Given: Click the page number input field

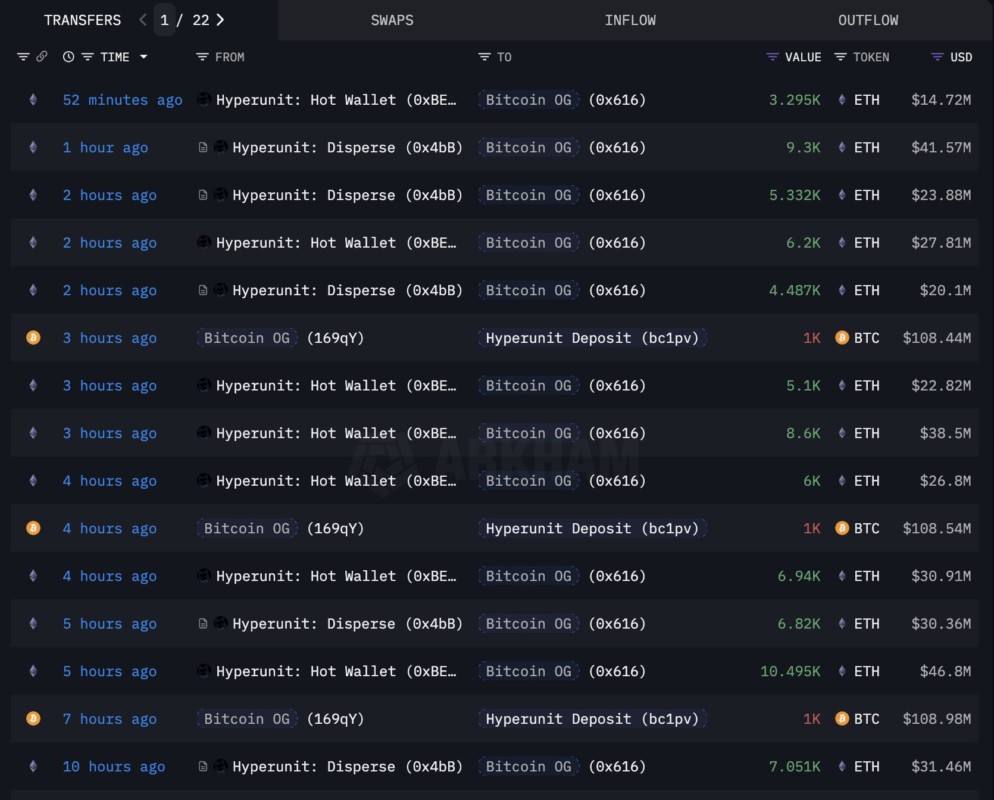Looking at the screenshot, I should [165, 20].
